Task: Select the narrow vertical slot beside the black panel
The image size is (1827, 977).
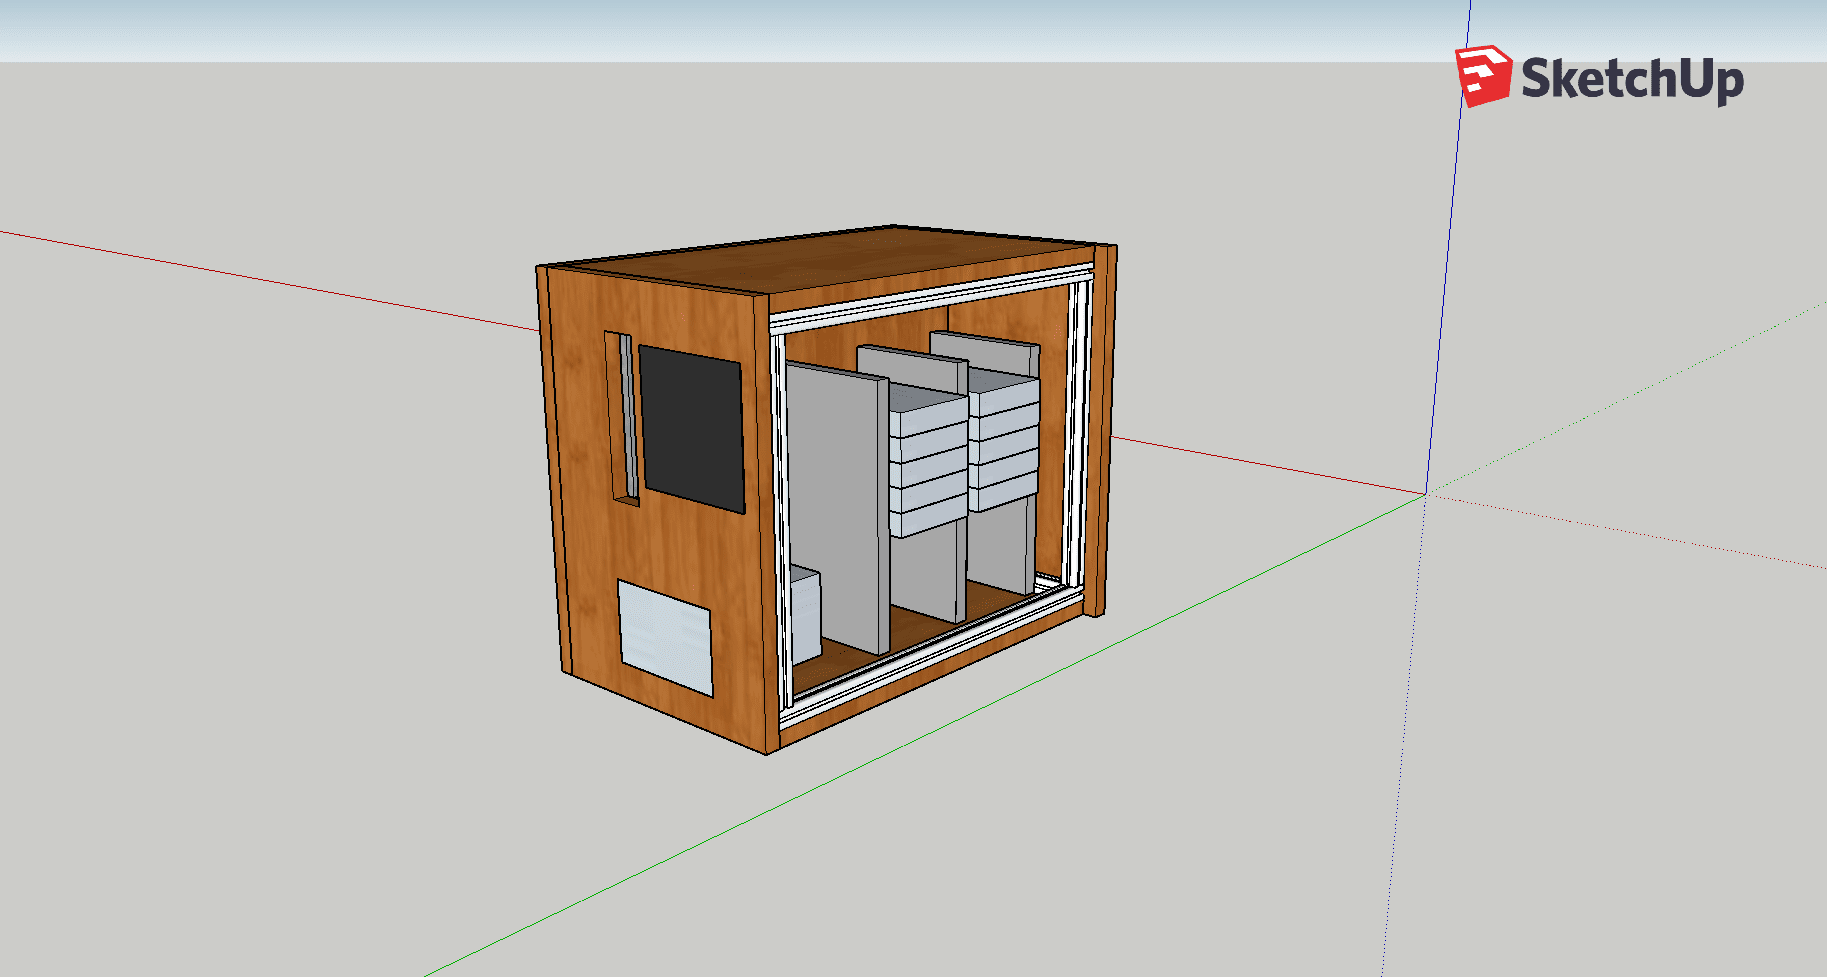Action: [x=622, y=418]
